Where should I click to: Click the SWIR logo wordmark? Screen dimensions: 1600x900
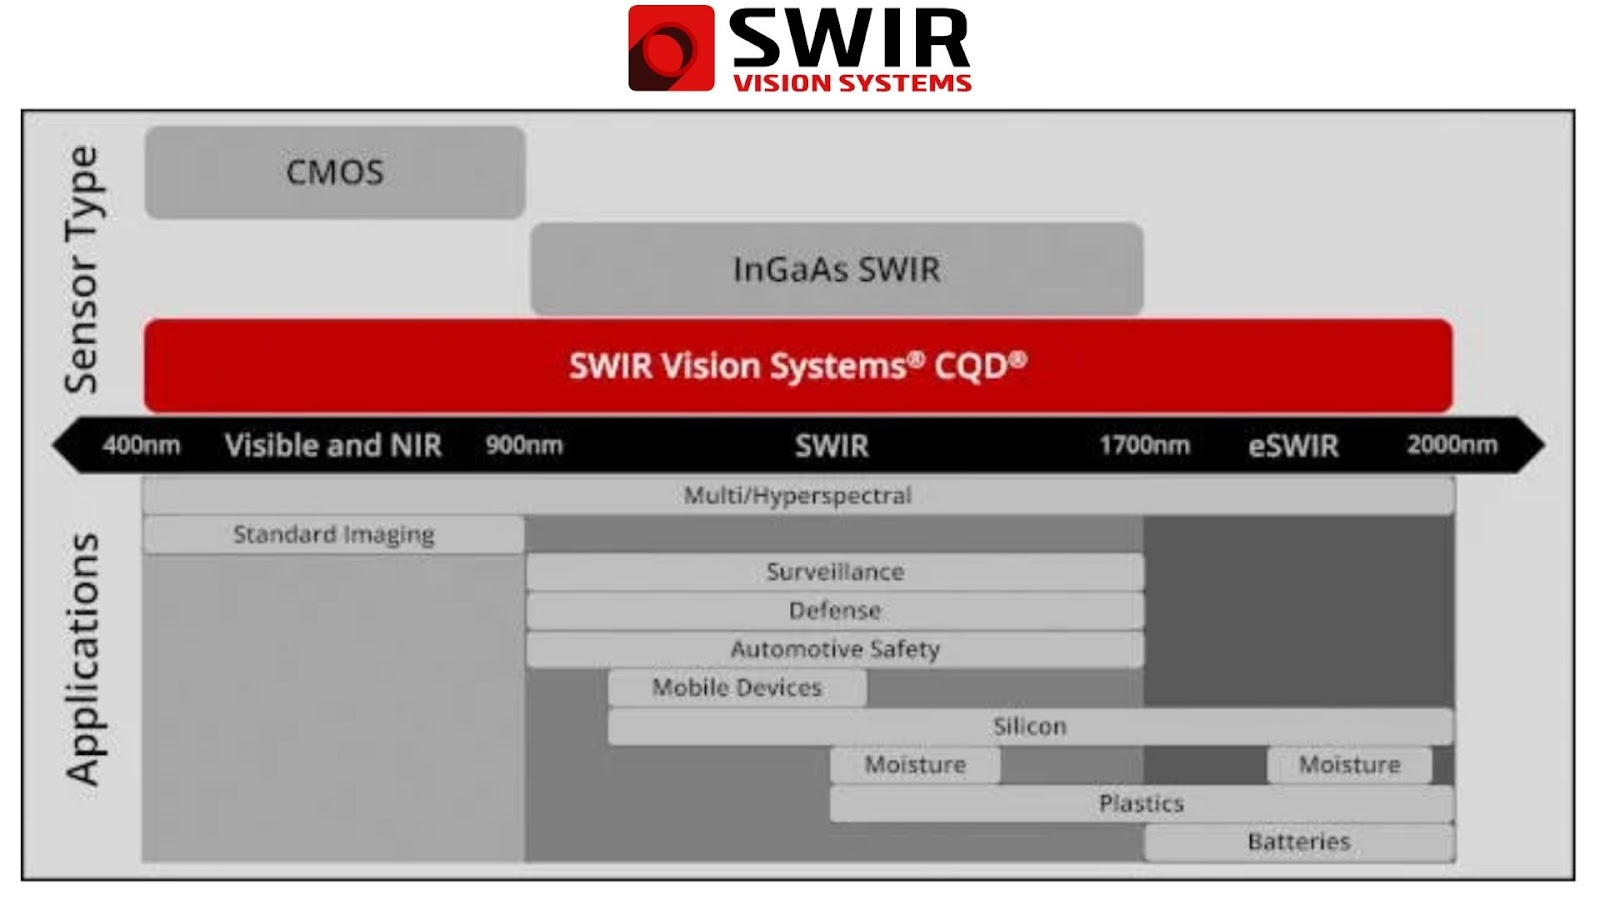pos(851,38)
